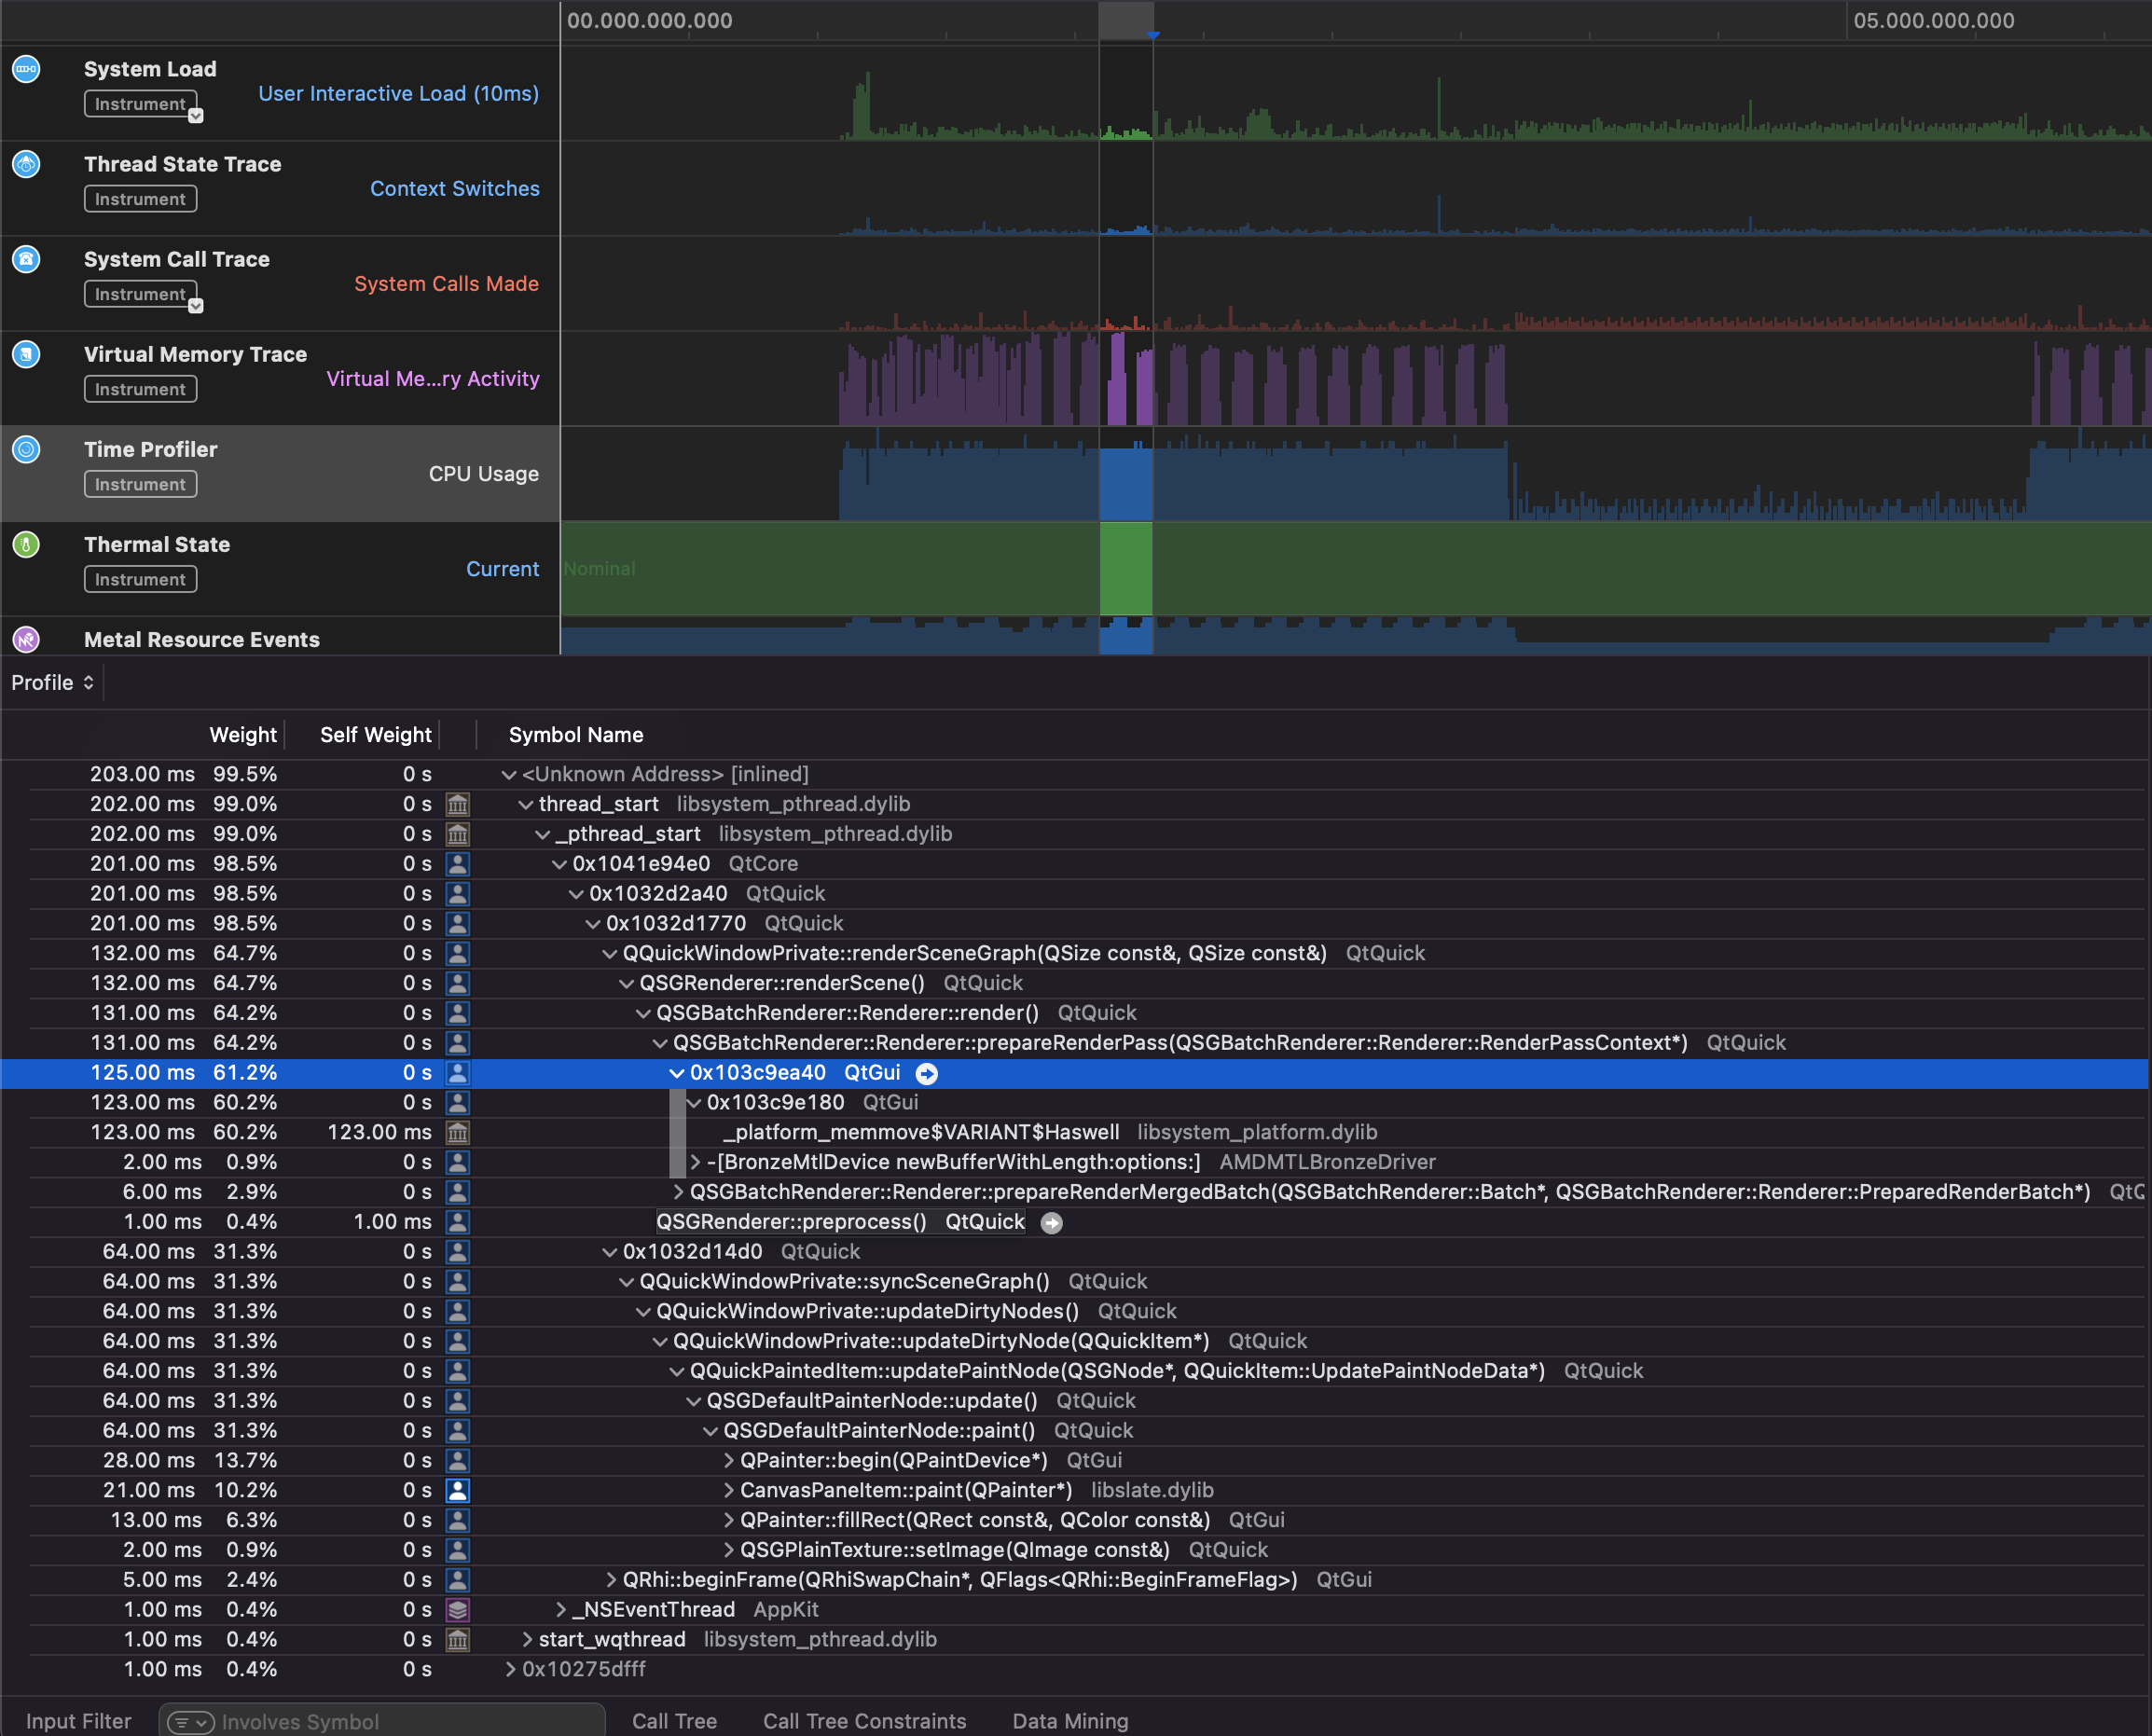Collapse QQuickWindowPrivate::syncSceneGraph() row
The image size is (2152, 1736).
pyautogui.click(x=626, y=1281)
